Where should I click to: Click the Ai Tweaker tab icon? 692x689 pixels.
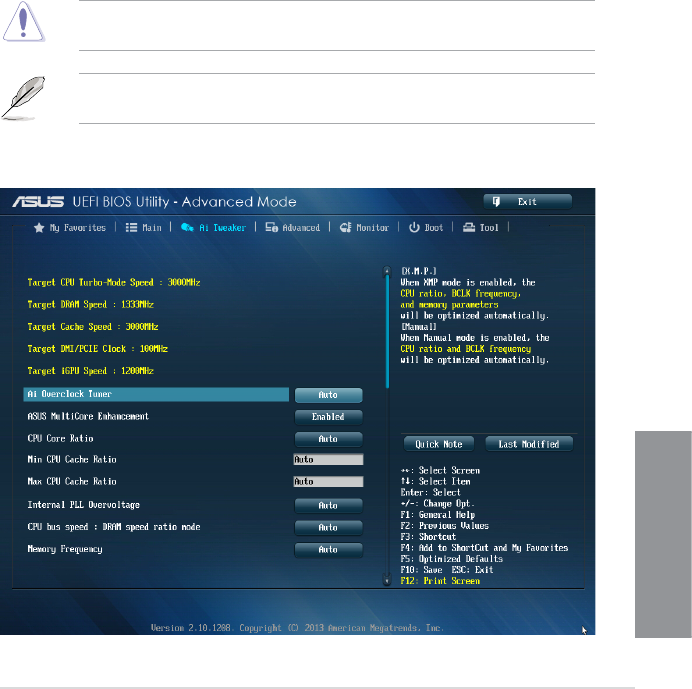tap(187, 228)
